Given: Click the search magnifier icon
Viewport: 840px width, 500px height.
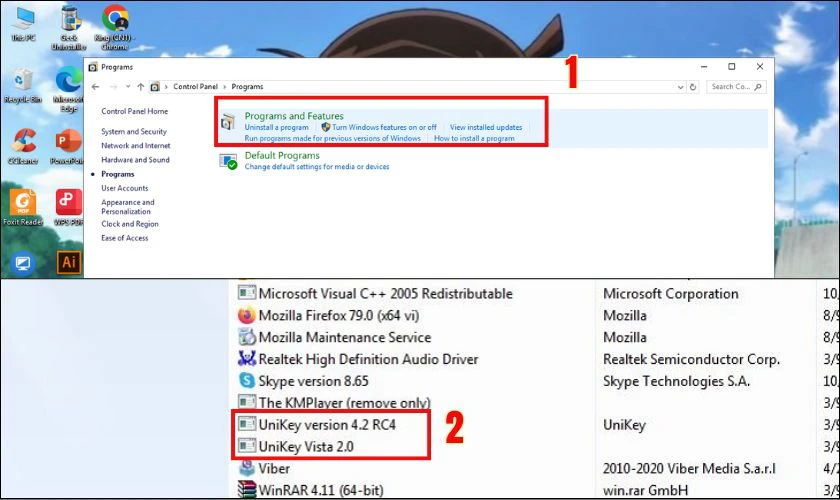Looking at the screenshot, I should (x=758, y=87).
